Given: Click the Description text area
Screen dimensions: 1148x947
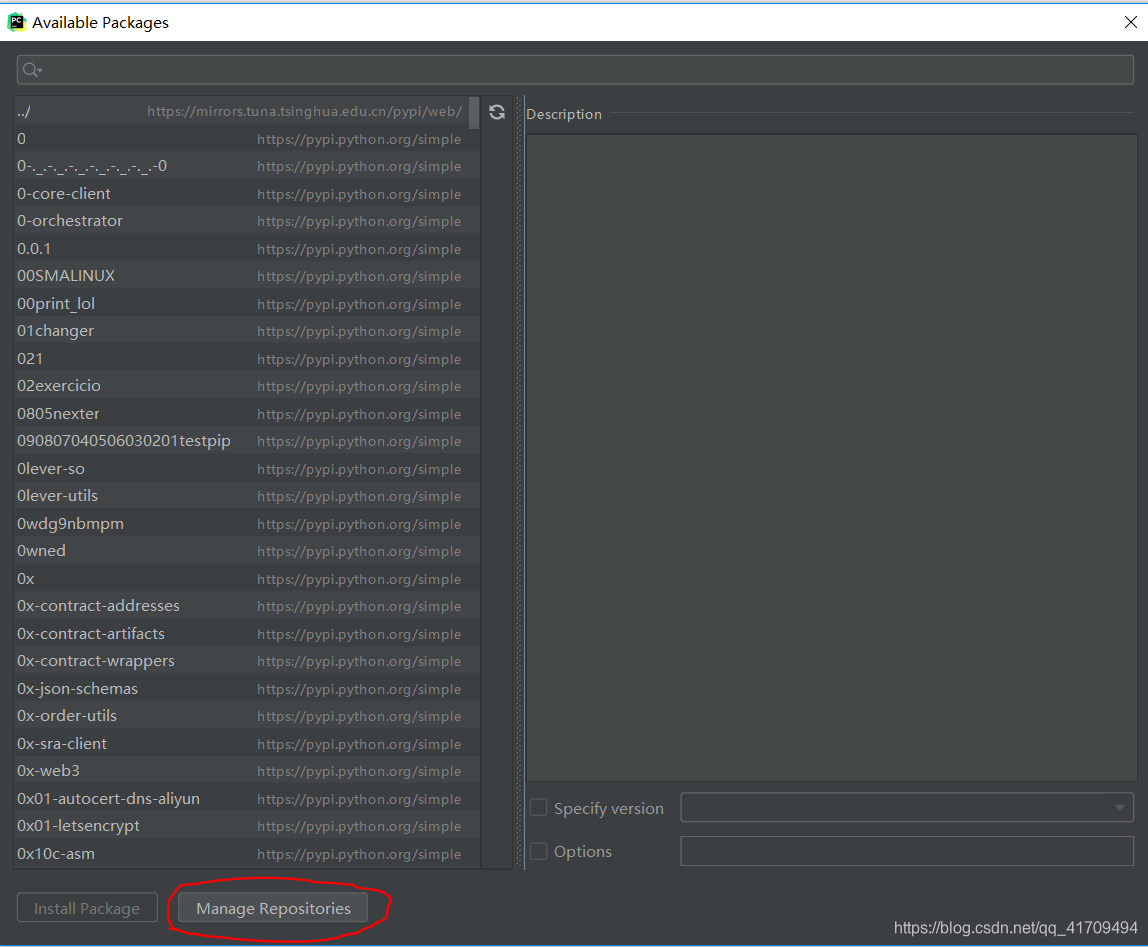Looking at the screenshot, I should click(831, 458).
